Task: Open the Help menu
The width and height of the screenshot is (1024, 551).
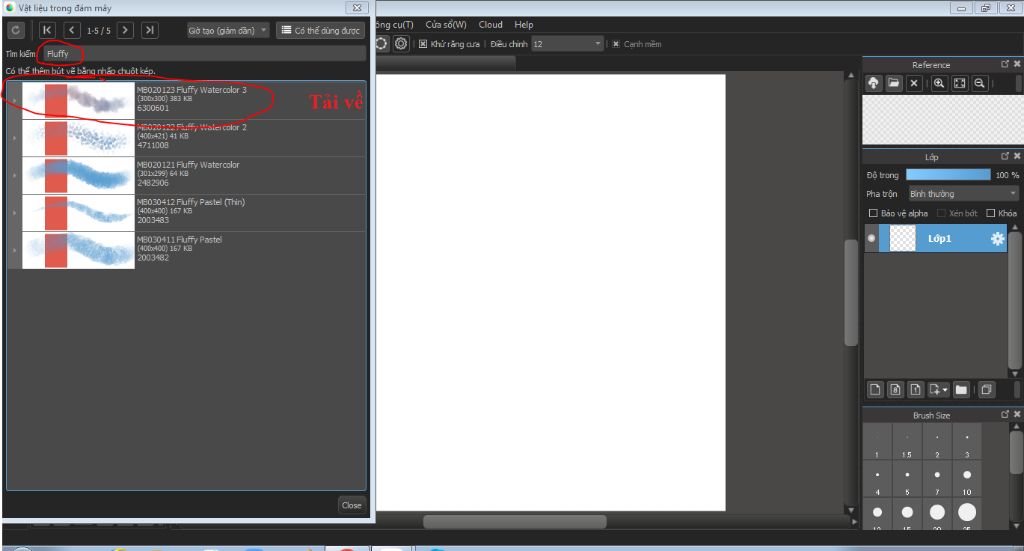Action: (x=524, y=25)
